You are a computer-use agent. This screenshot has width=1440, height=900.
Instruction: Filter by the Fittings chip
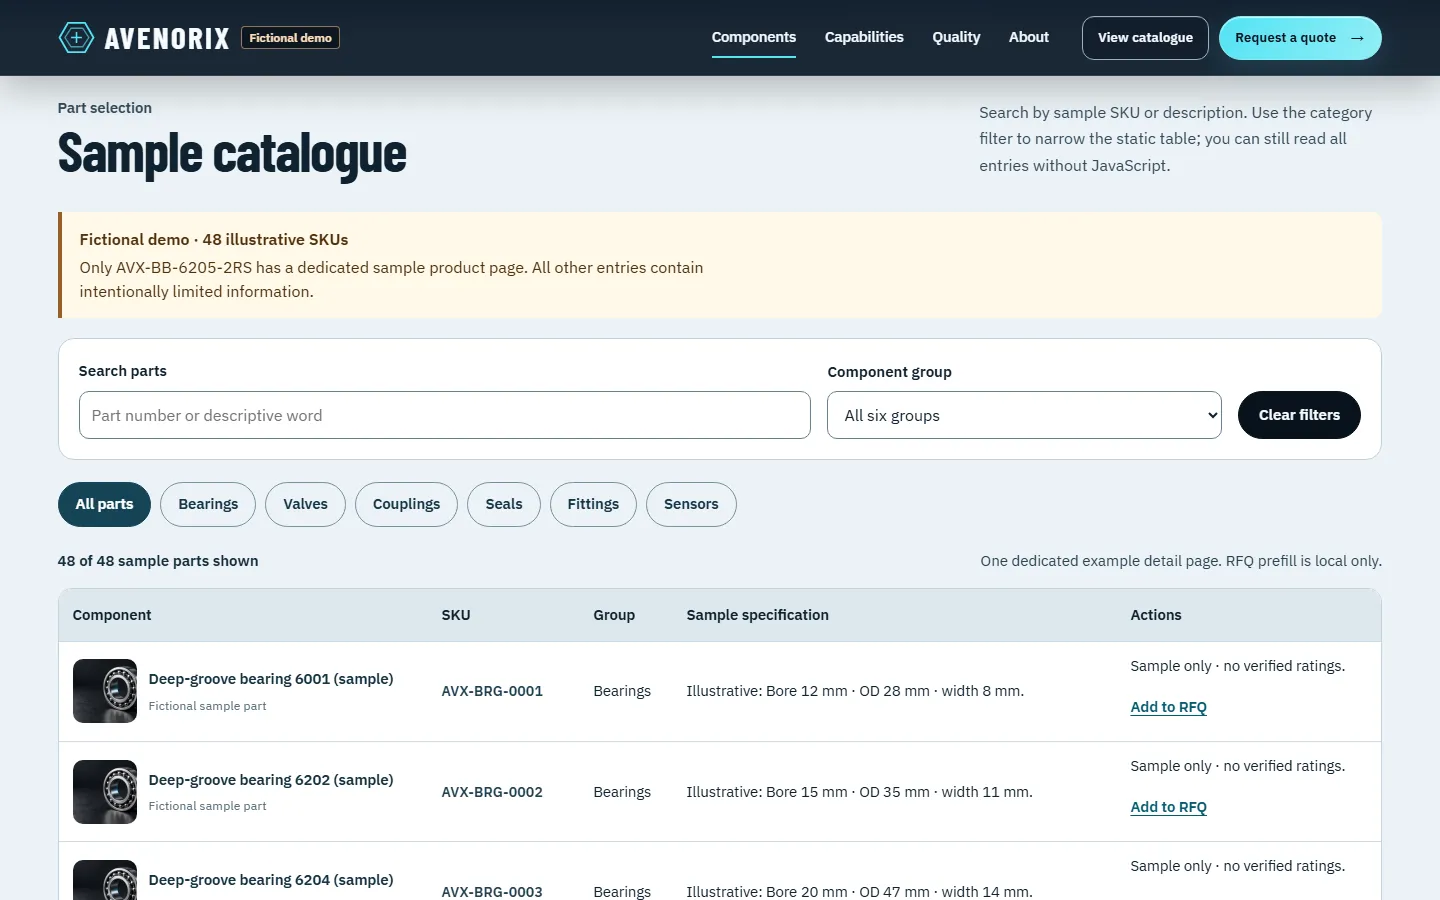point(593,504)
